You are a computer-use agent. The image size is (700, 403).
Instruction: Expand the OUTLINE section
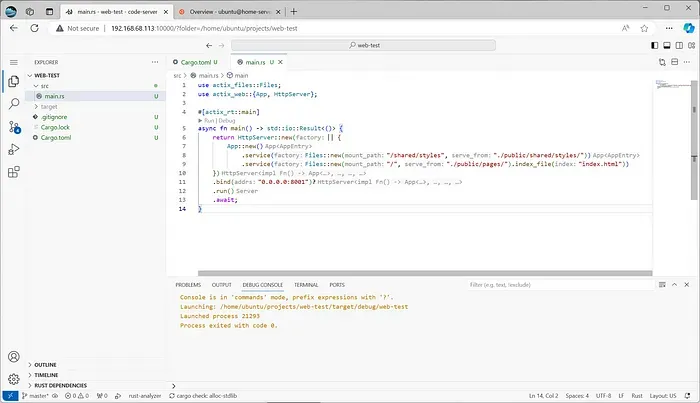coord(45,365)
